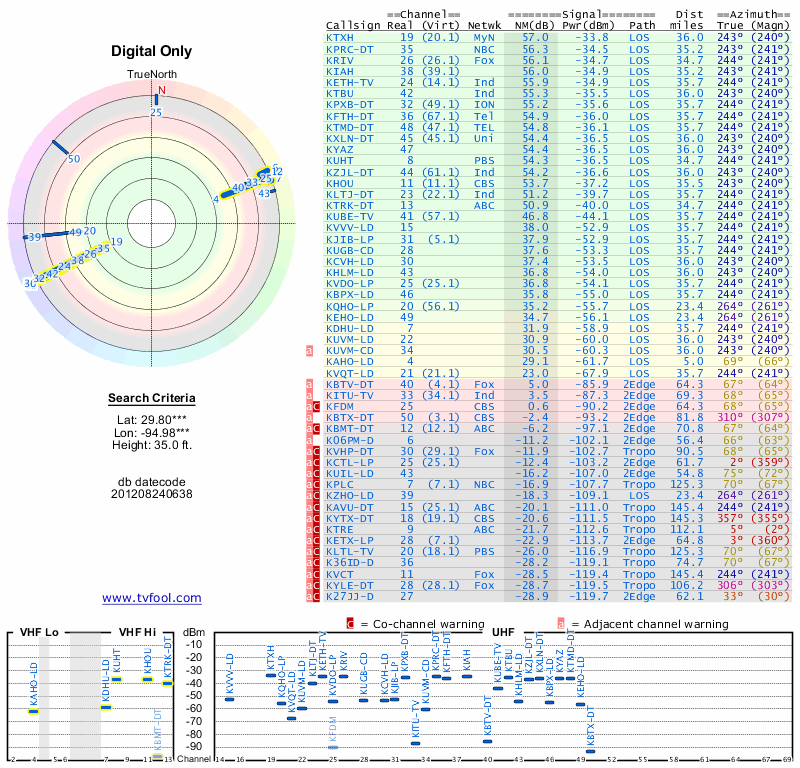Image resolution: width=800 pixels, height=768 pixels.
Task: Click the co-channel icon next to KVCT
Action: pos(317,574)
